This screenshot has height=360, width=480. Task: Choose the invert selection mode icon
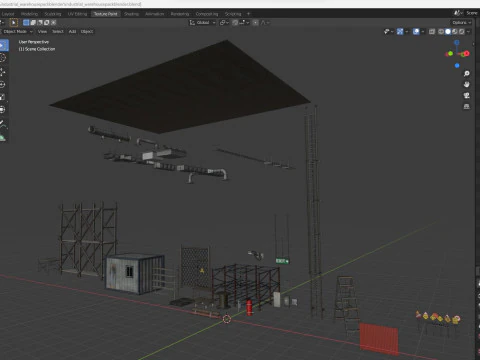click(x=47, y=23)
